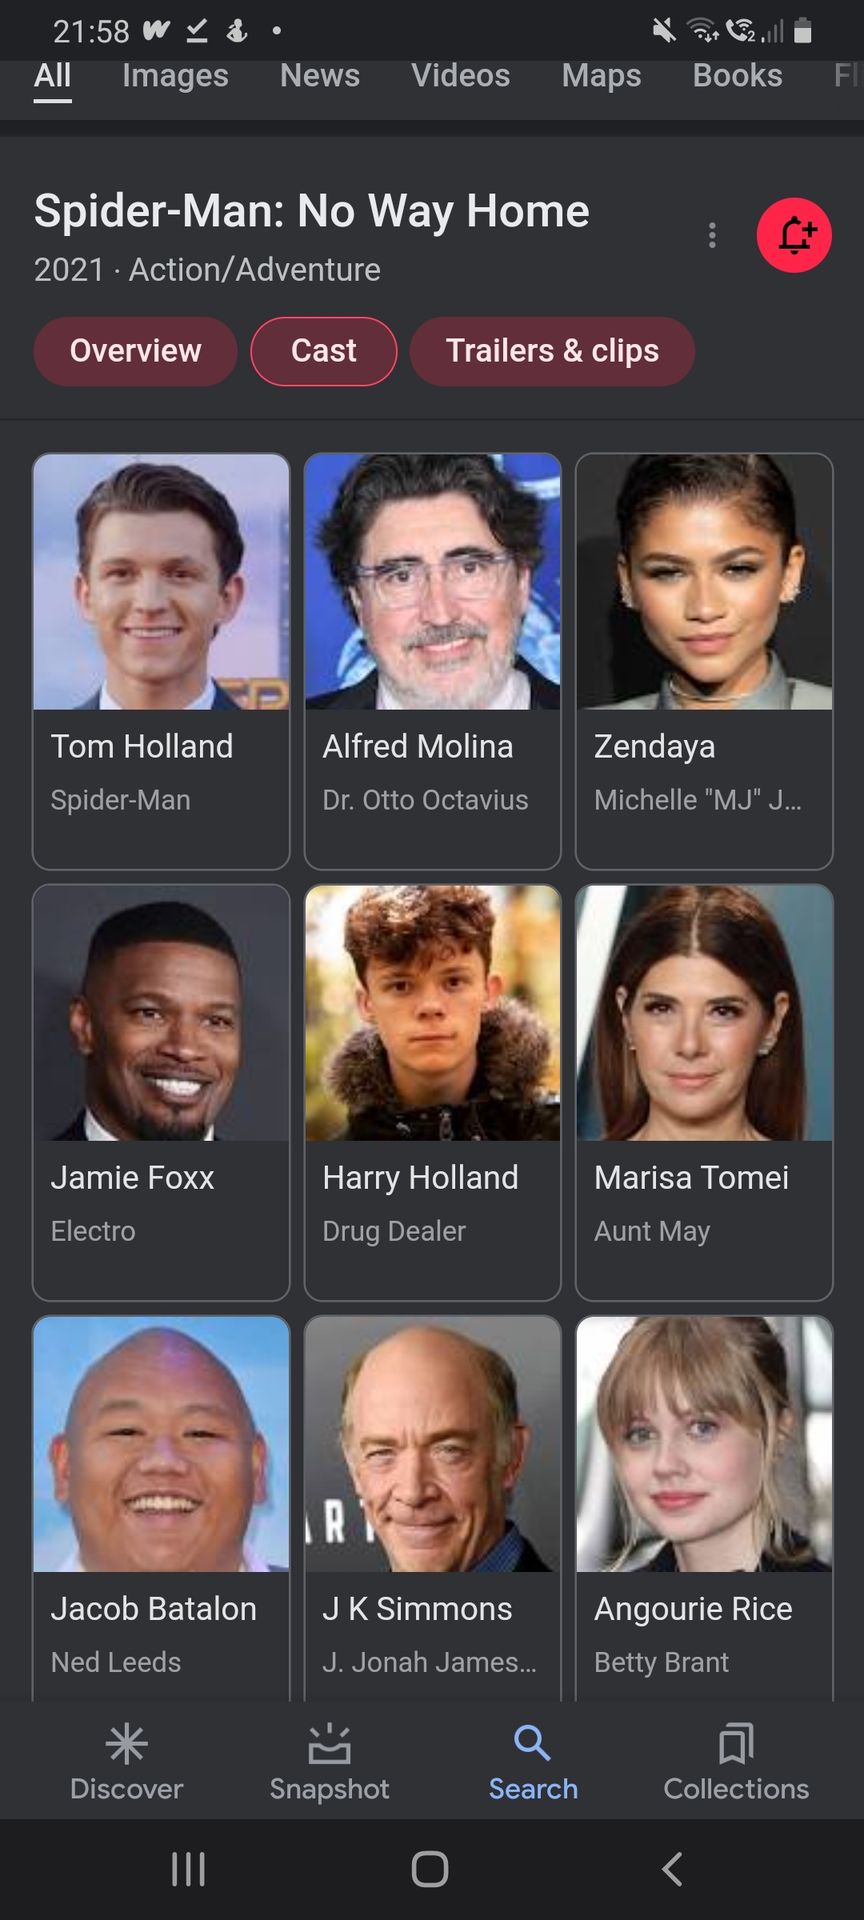Tap the Marisa Tomei Aunt May card
The height and width of the screenshot is (1920, 864).
click(704, 1092)
